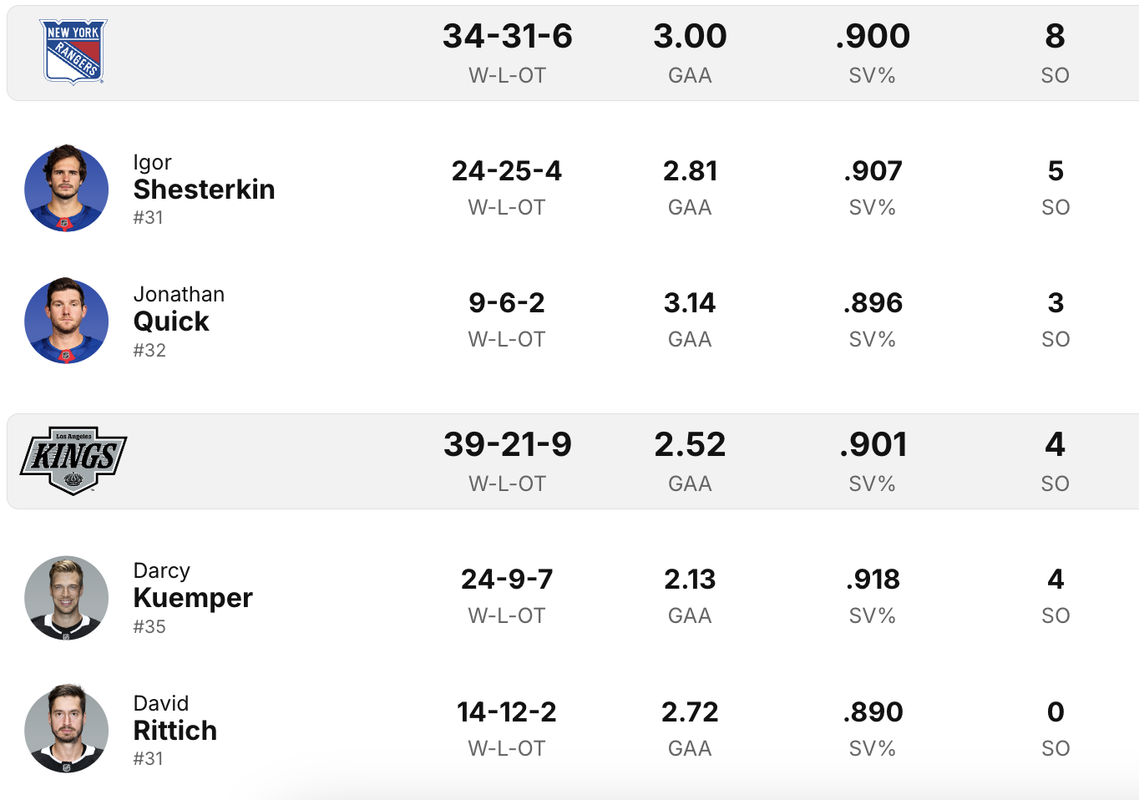1139x800 pixels.
Task: Click the Rangers 3.00 team GAA
Action: 690,36
